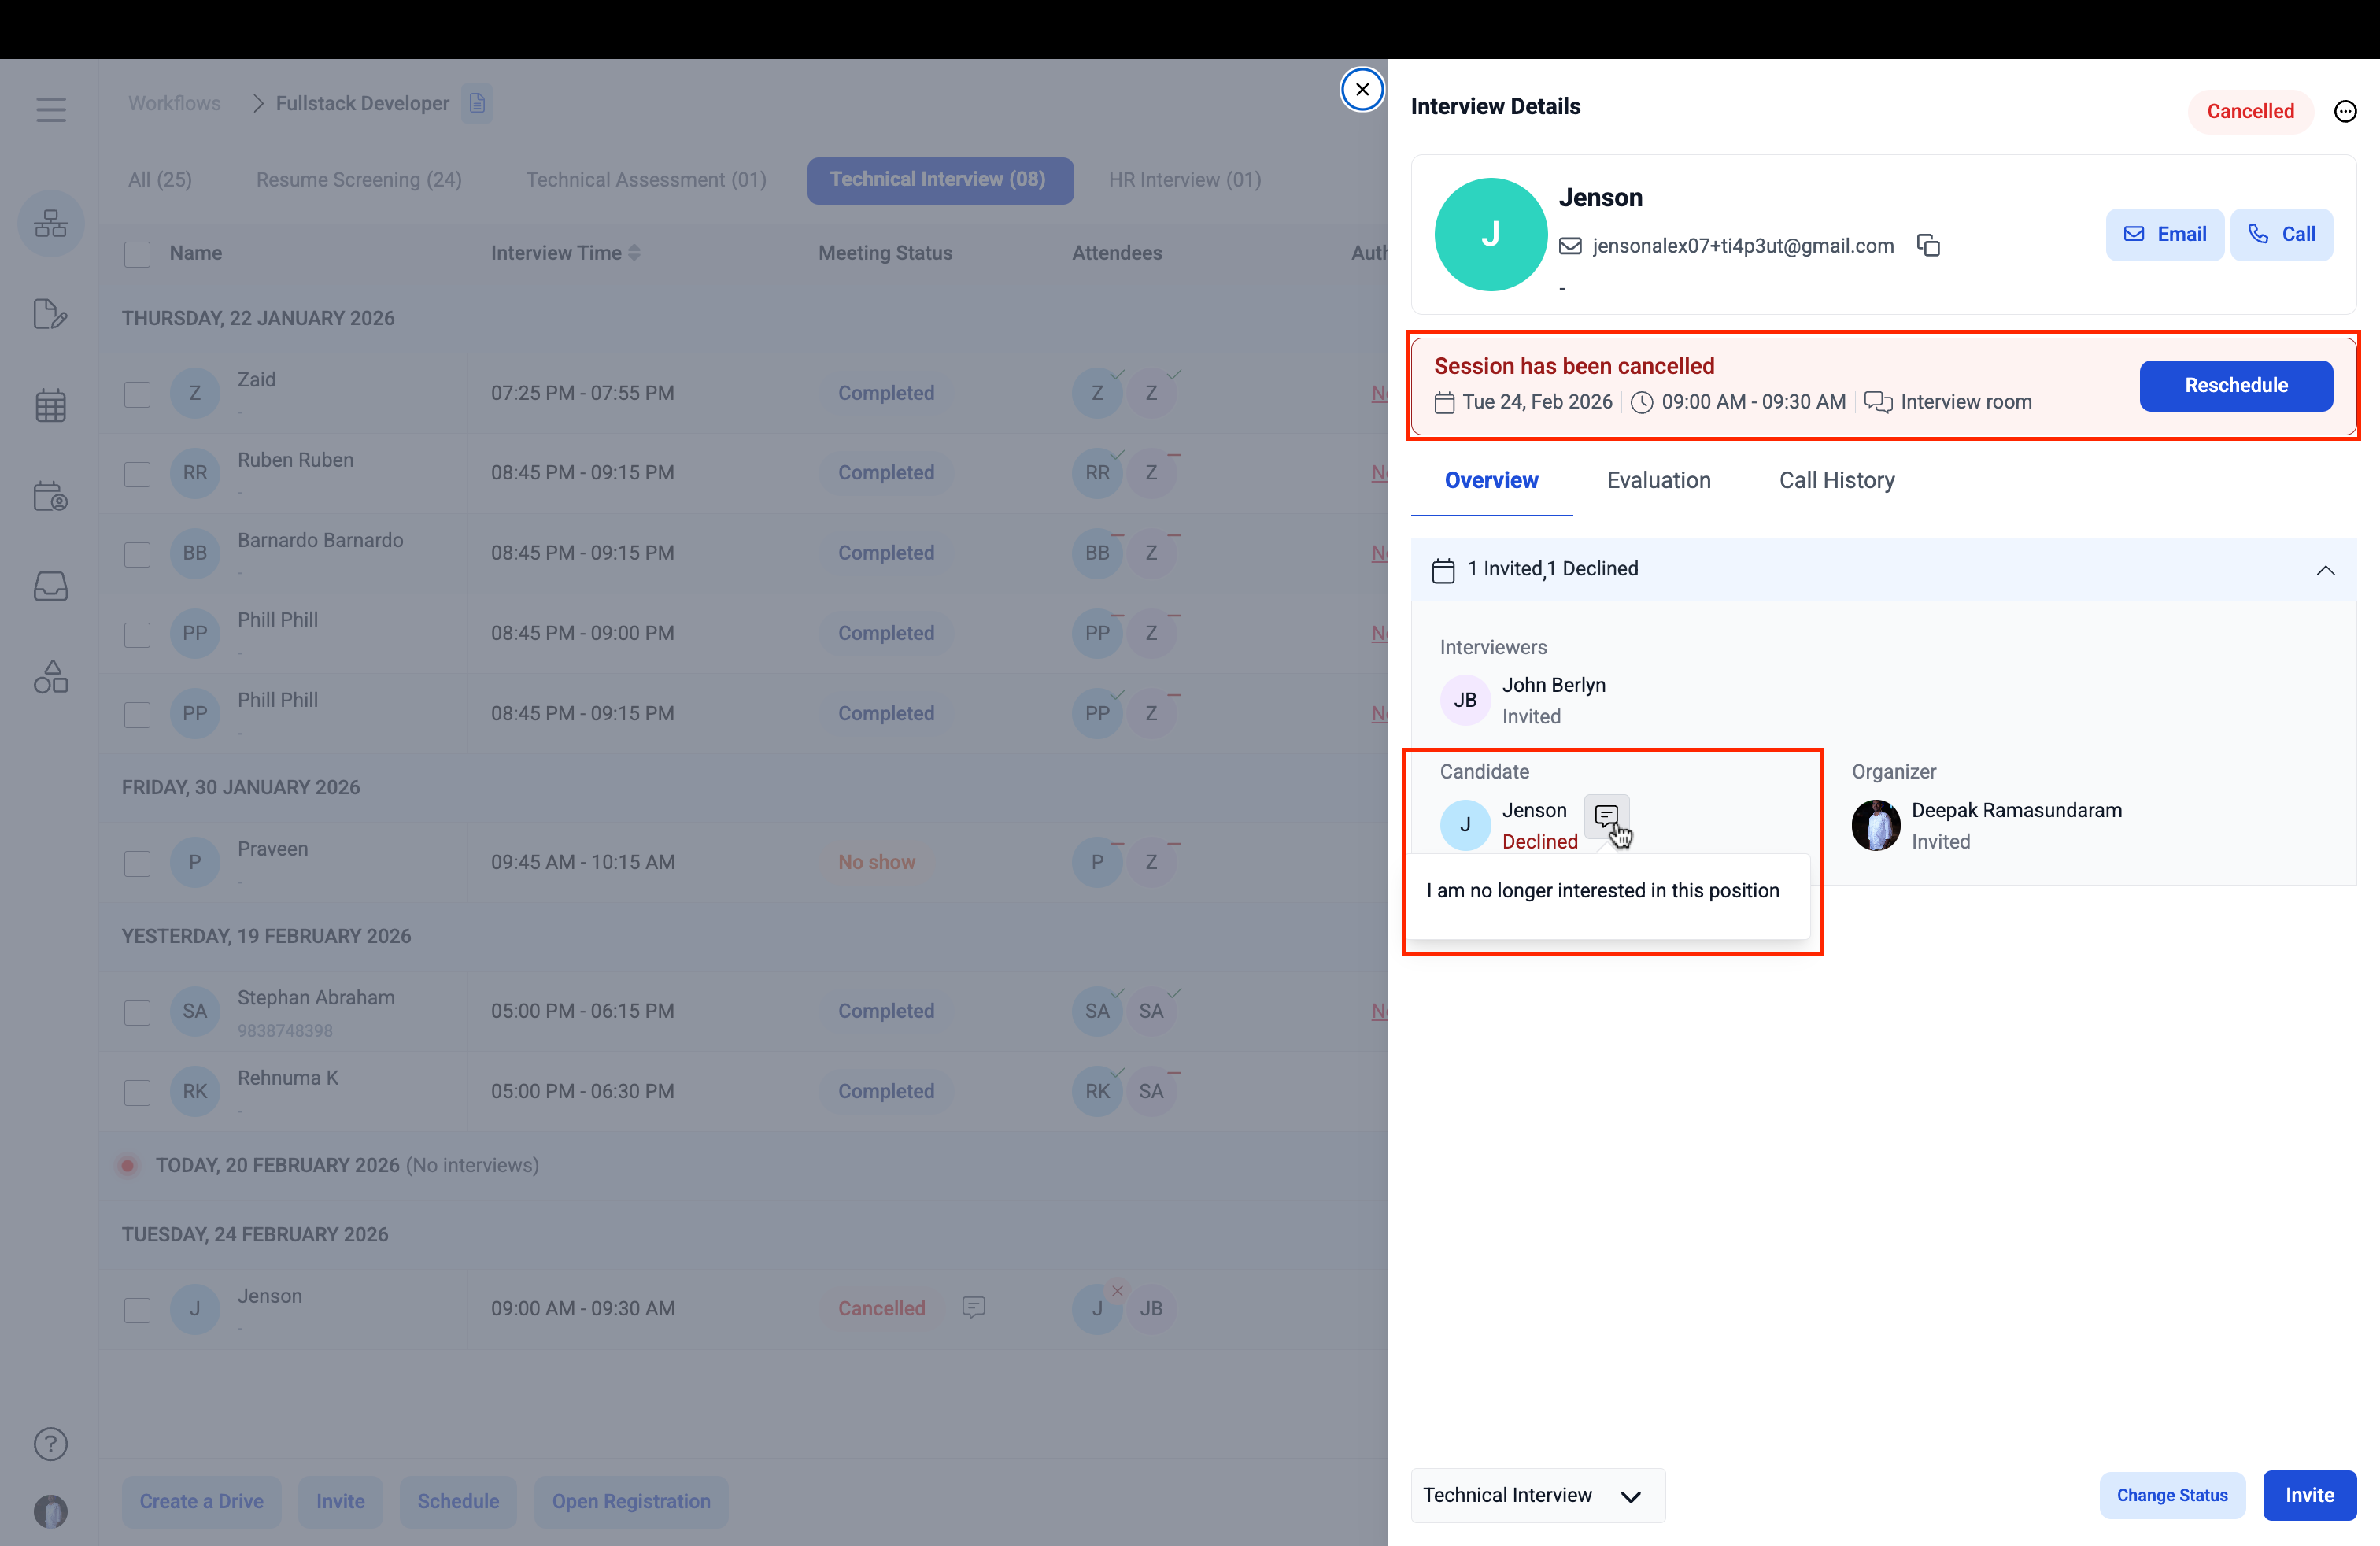Click the comment icon beside Cancelled status
2380x1546 pixels.
click(x=973, y=1307)
